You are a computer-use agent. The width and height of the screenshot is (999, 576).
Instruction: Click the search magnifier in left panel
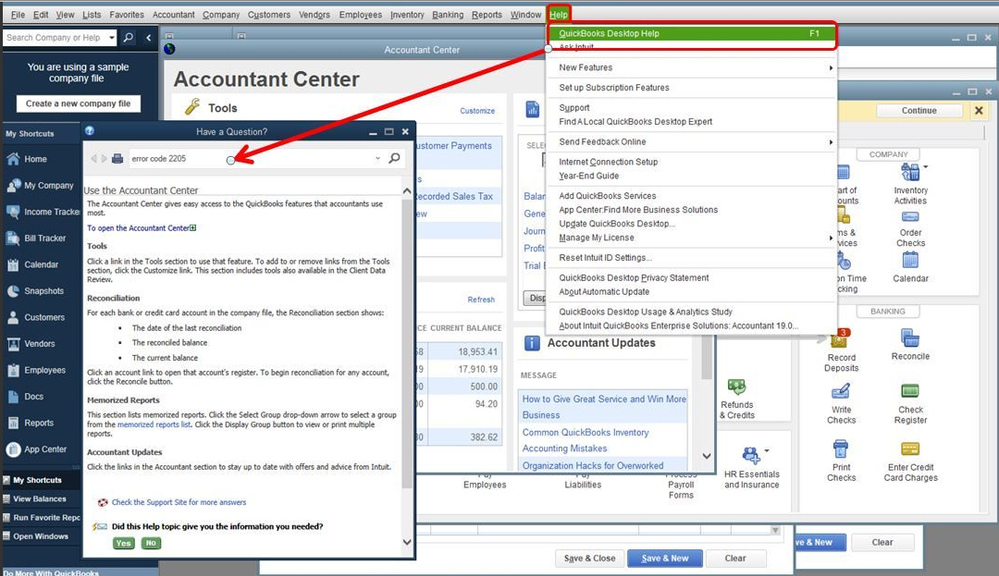(128, 38)
